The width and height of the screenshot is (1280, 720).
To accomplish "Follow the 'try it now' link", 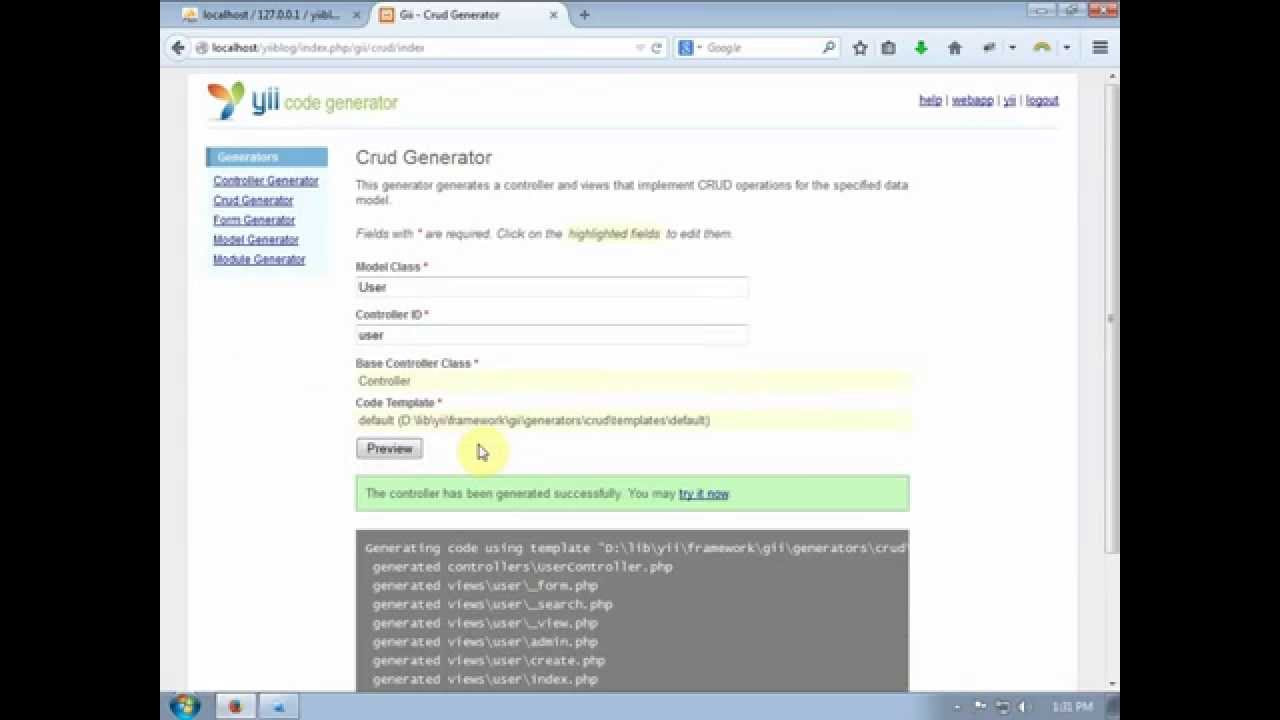I will 704,494.
